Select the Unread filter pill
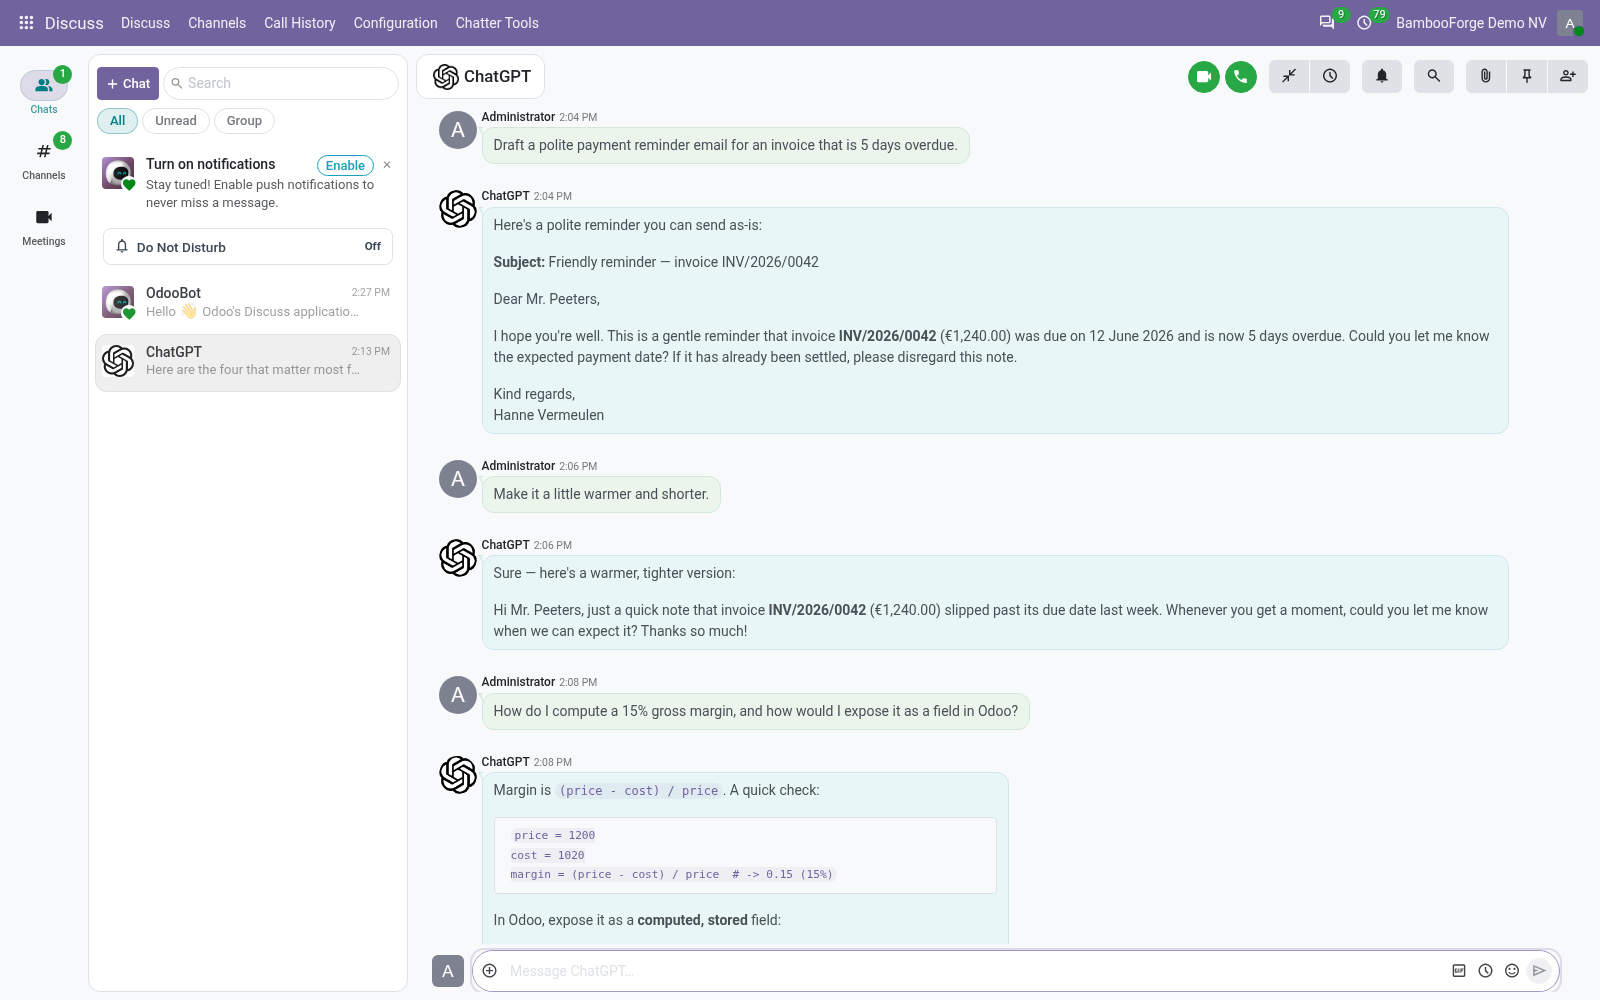This screenshot has width=1600, height=1000. point(176,121)
